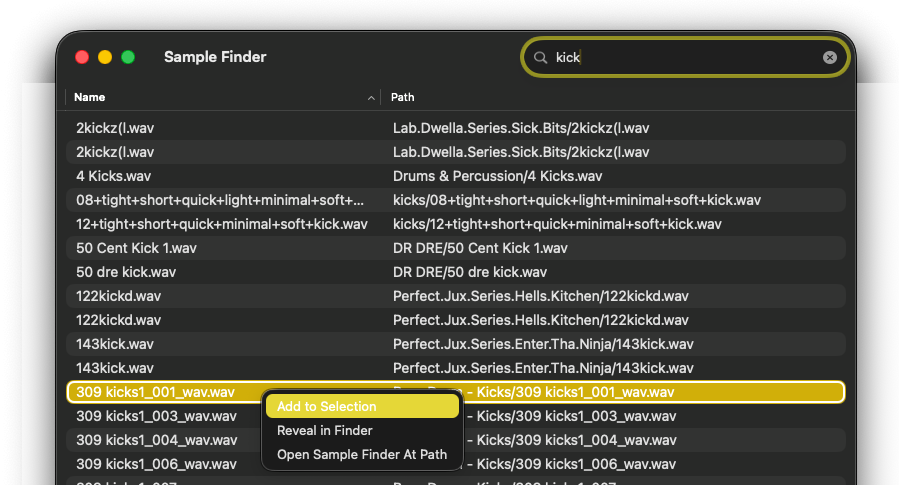This screenshot has width=899, height=485.
Task: Click the green zoom window button
Action: pos(128,58)
